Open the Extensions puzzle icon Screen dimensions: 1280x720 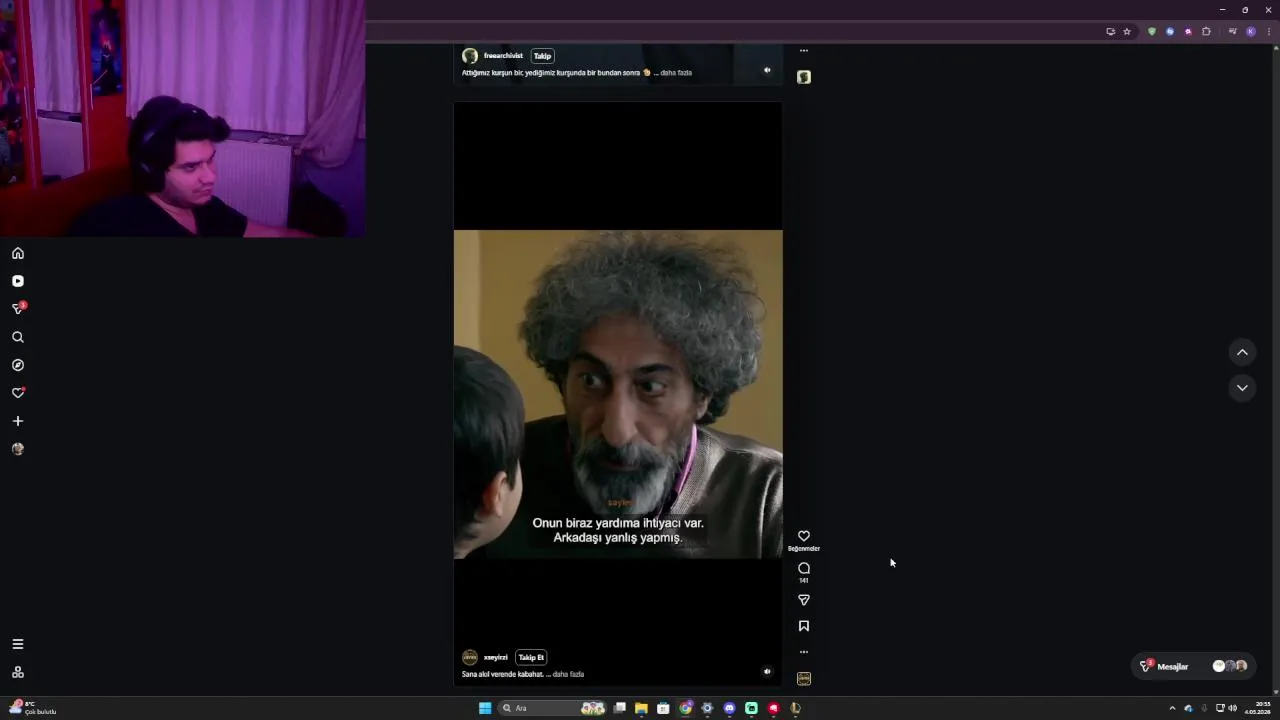[1206, 31]
